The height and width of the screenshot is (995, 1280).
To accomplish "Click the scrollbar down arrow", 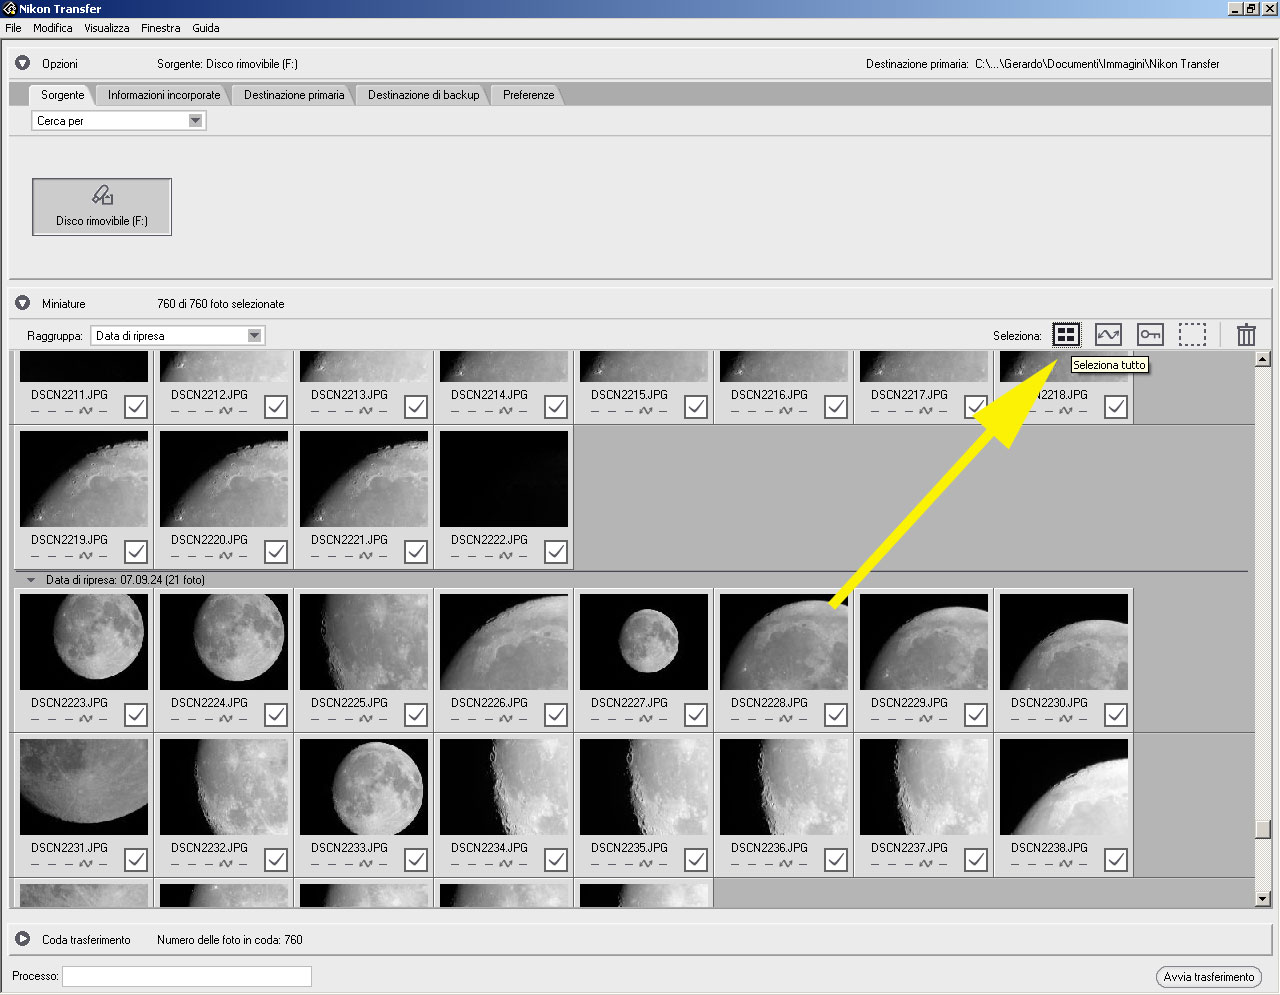I will (x=1262, y=899).
